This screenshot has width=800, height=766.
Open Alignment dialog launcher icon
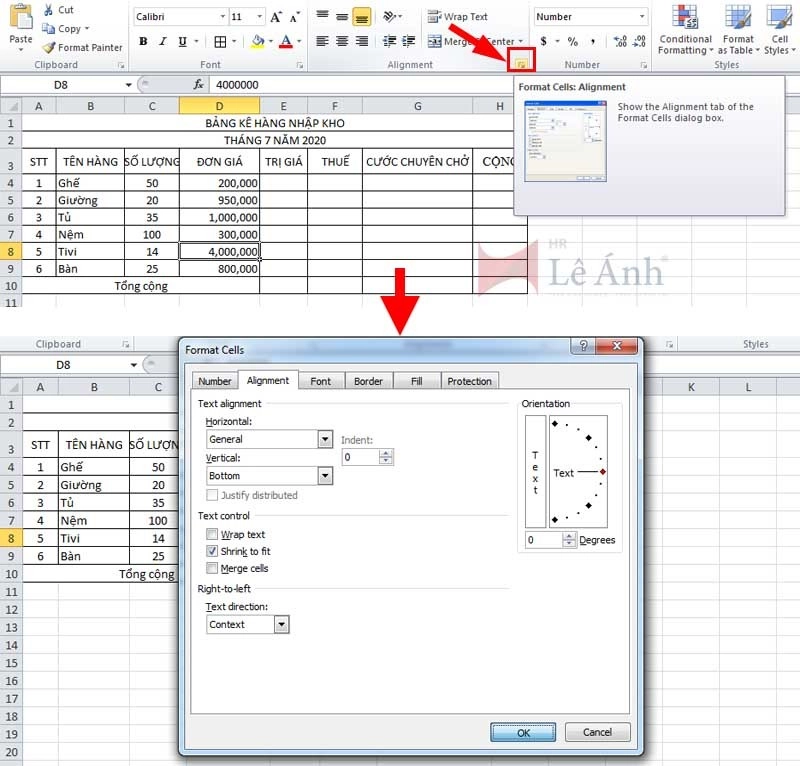[x=520, y=63]
